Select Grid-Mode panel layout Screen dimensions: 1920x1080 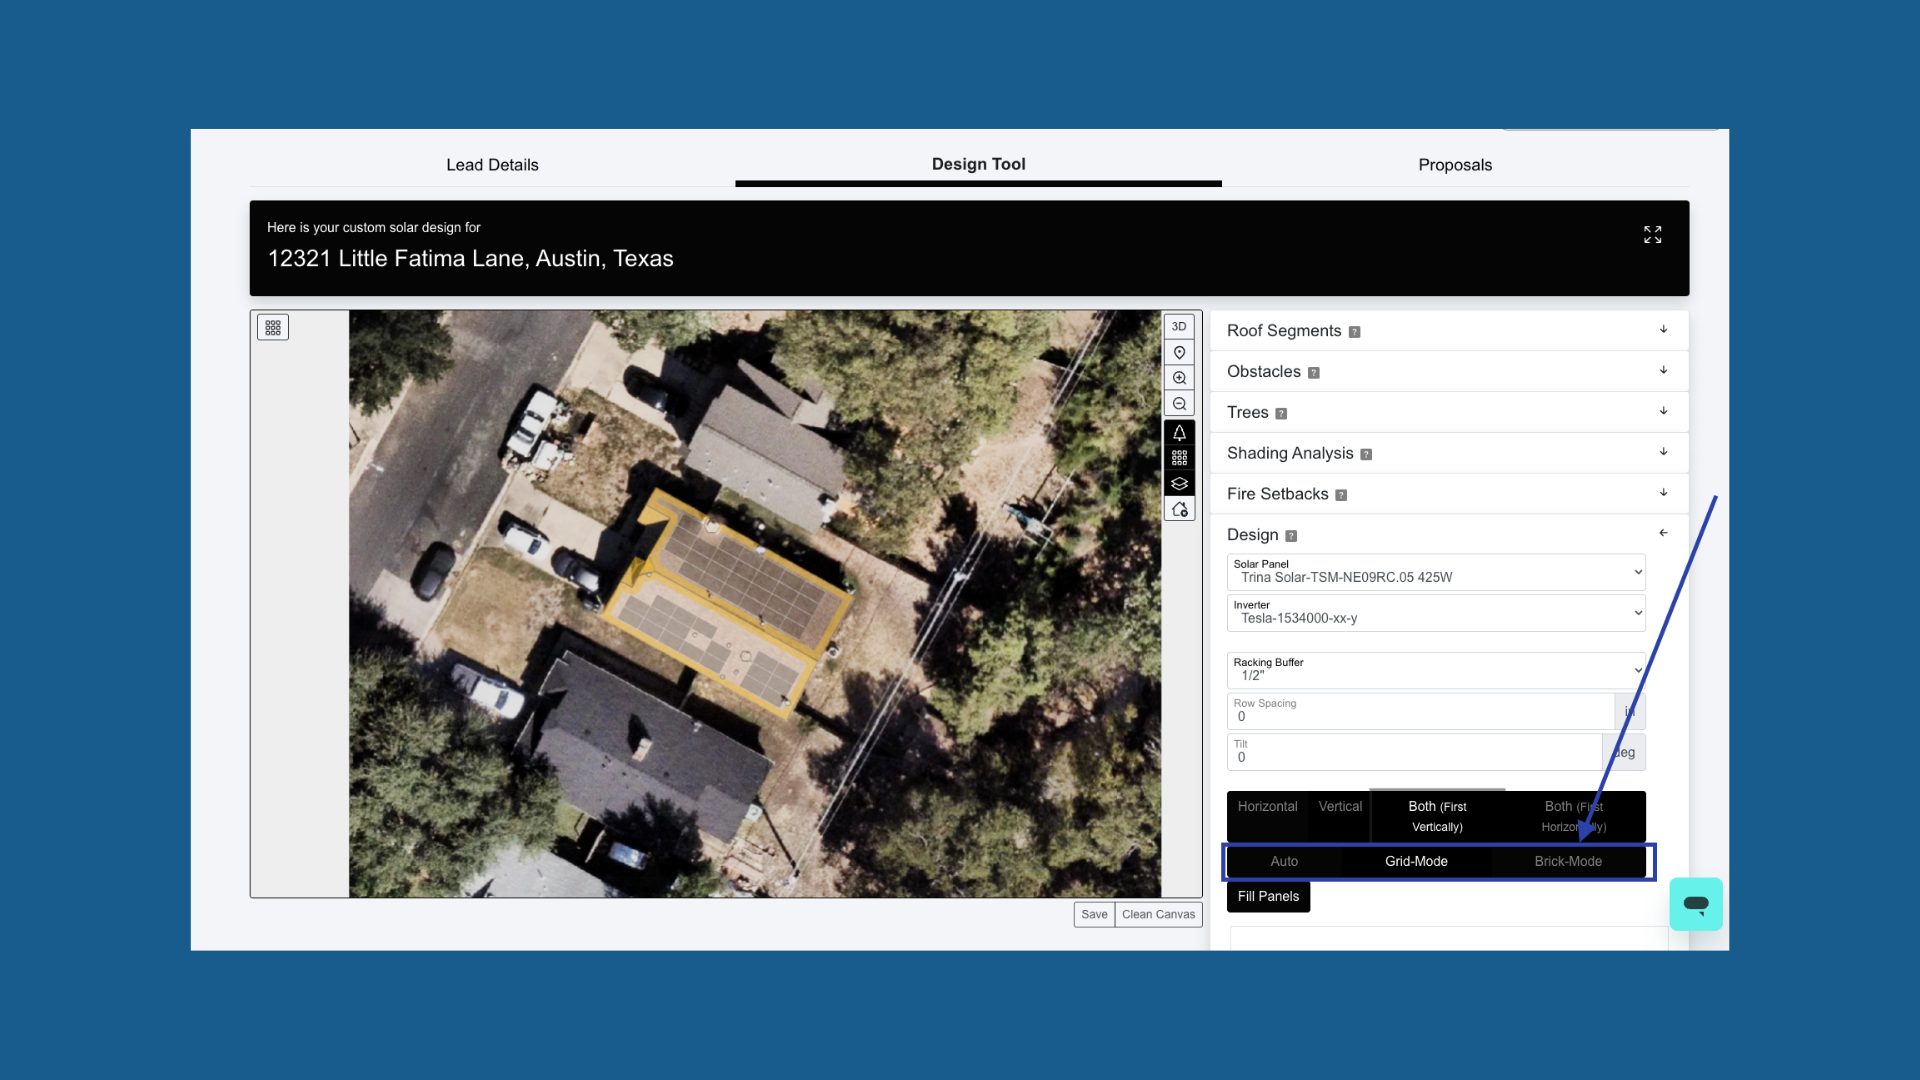[1416, 861]
